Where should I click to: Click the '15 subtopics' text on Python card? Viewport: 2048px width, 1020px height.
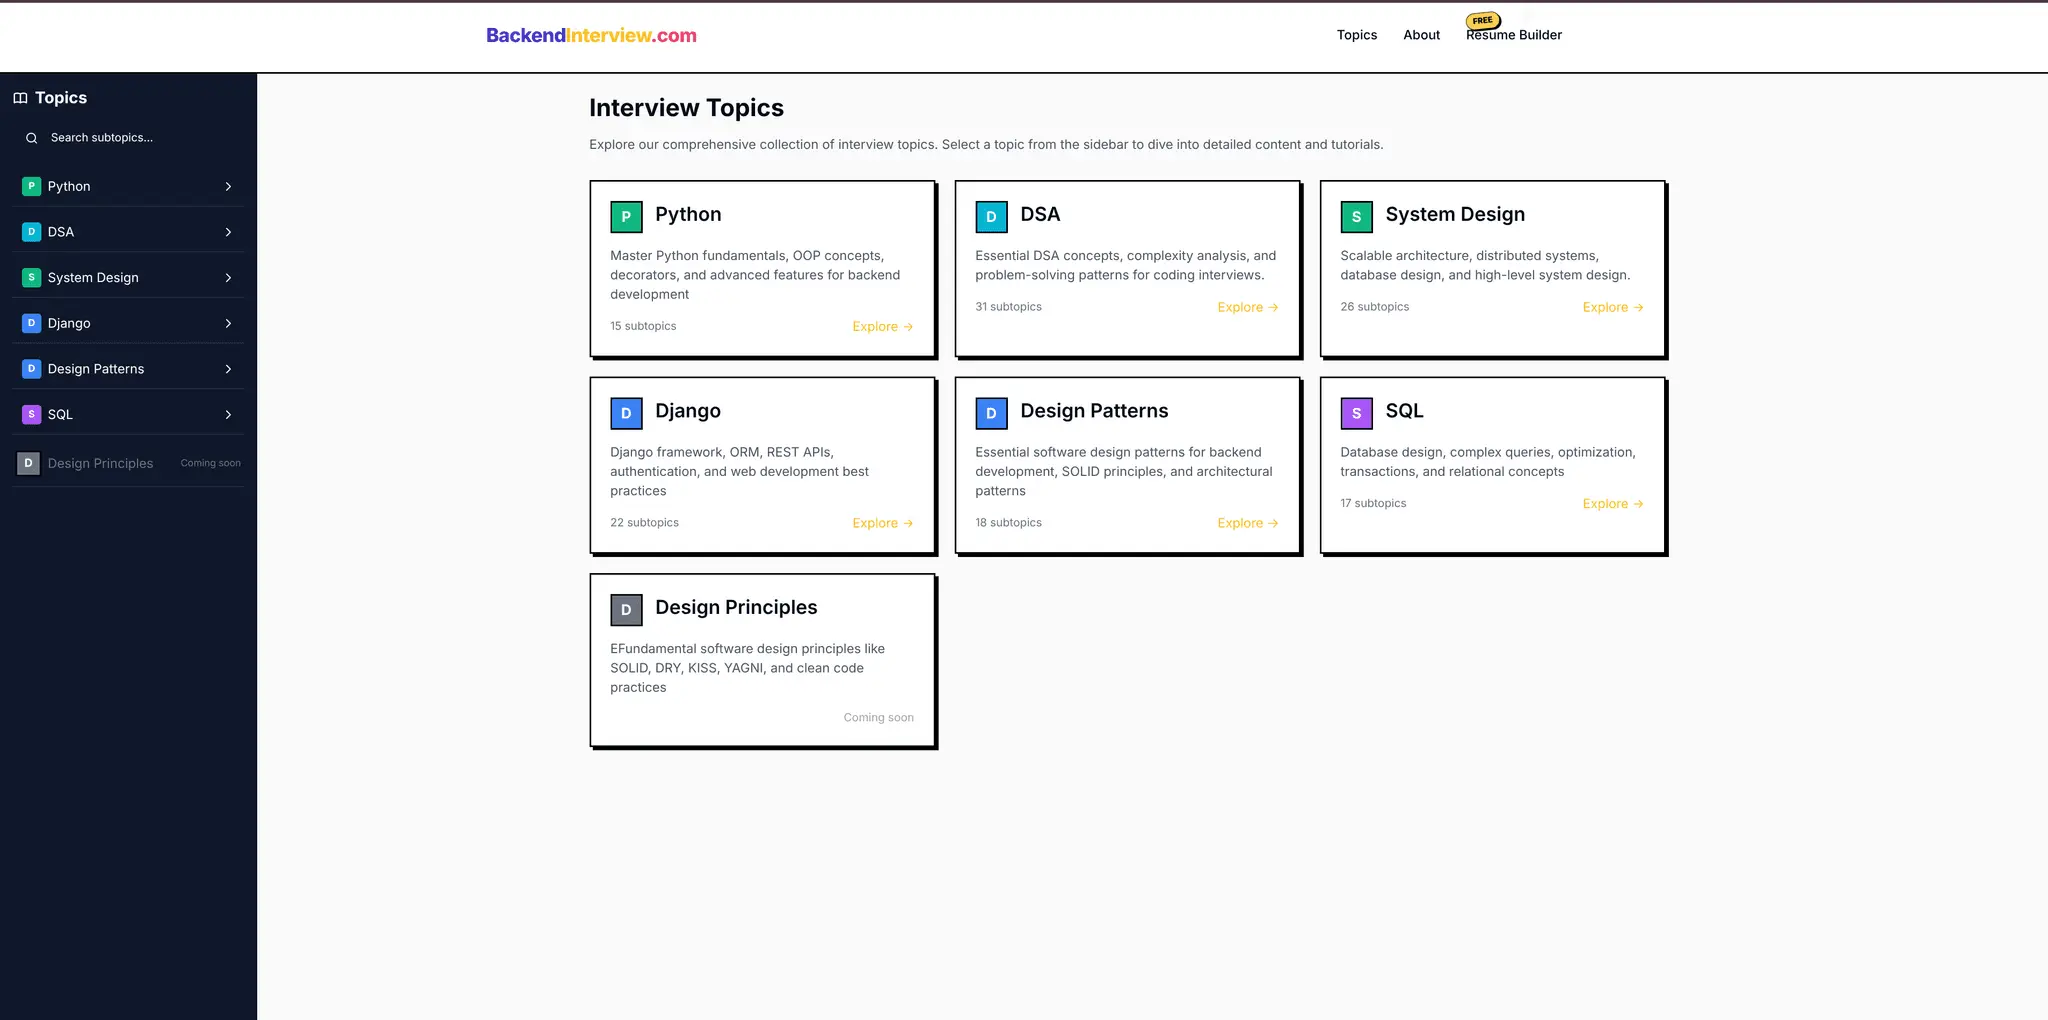coord(643,326)
